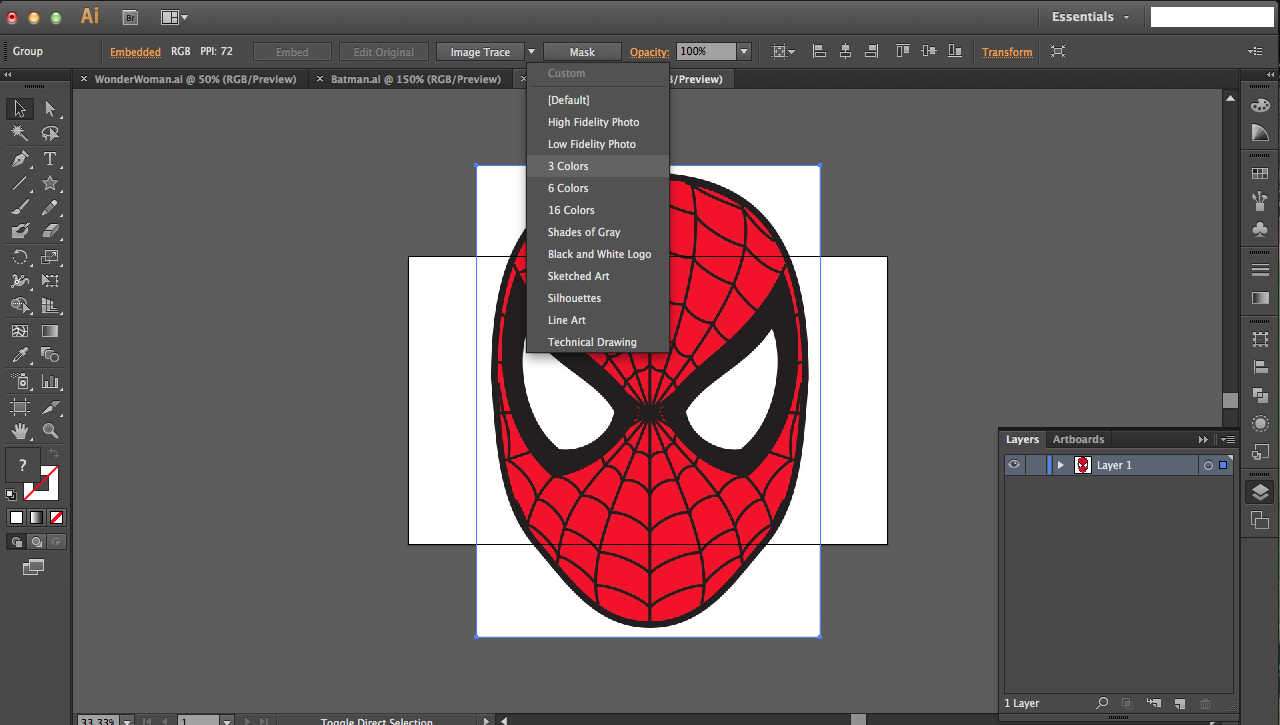Click the Mask button
This screenshot has height=725, width=1280.
pos(582,52)
